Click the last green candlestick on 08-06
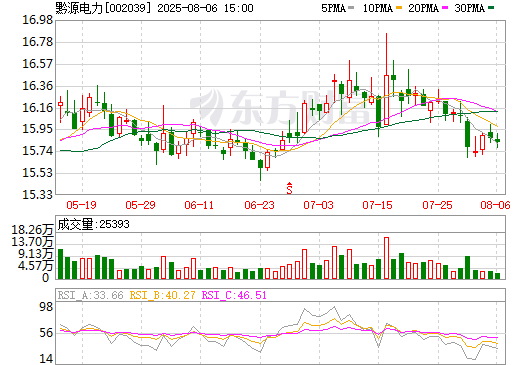The height and width of the screenshot is (365, 520). pyautogui.click(x=497, y=141)
